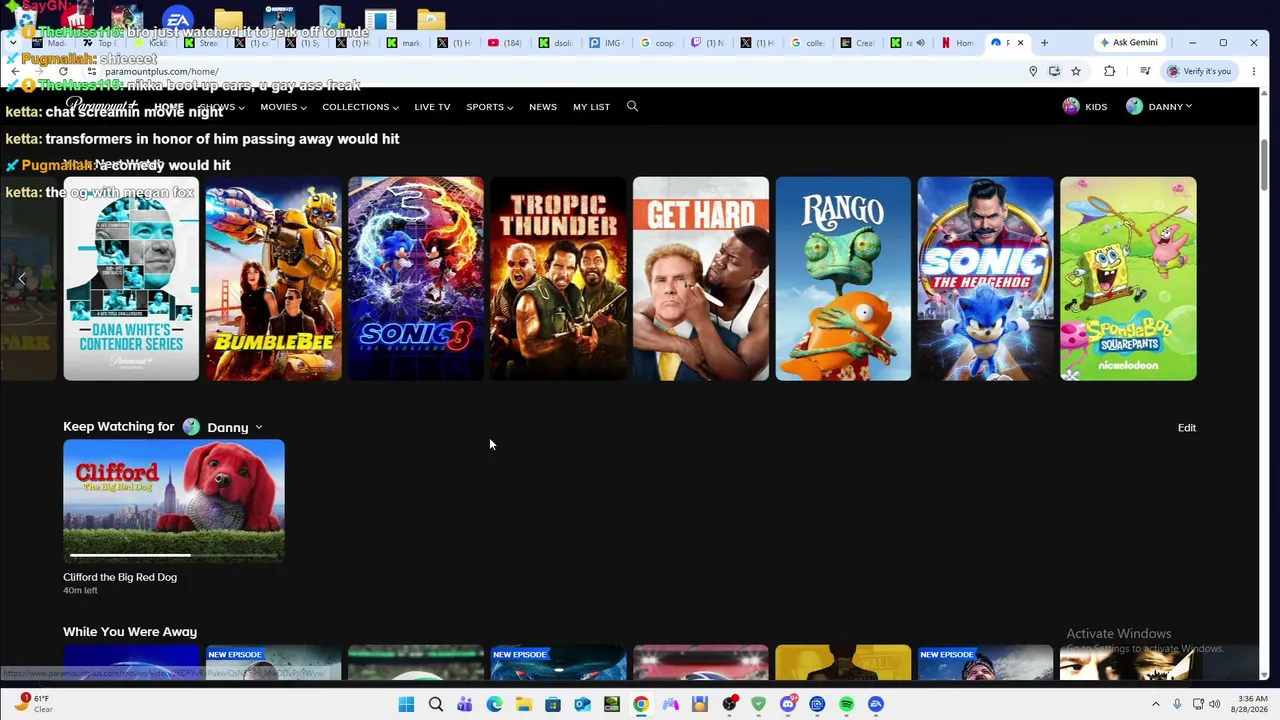The height and width of the screenshot is (720, 1280).
Task: Open Chrome's tab search dropdown arrow
Action: [x=13, y=43]
